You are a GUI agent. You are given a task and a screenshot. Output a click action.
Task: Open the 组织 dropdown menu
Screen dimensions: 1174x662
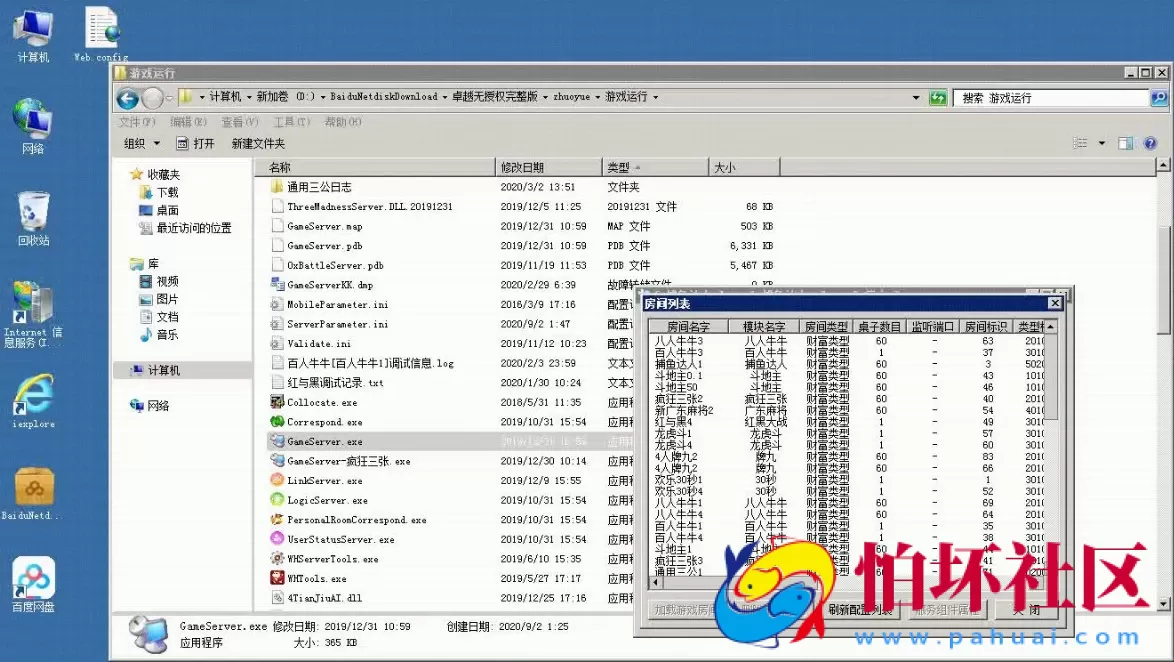[140, 143]
